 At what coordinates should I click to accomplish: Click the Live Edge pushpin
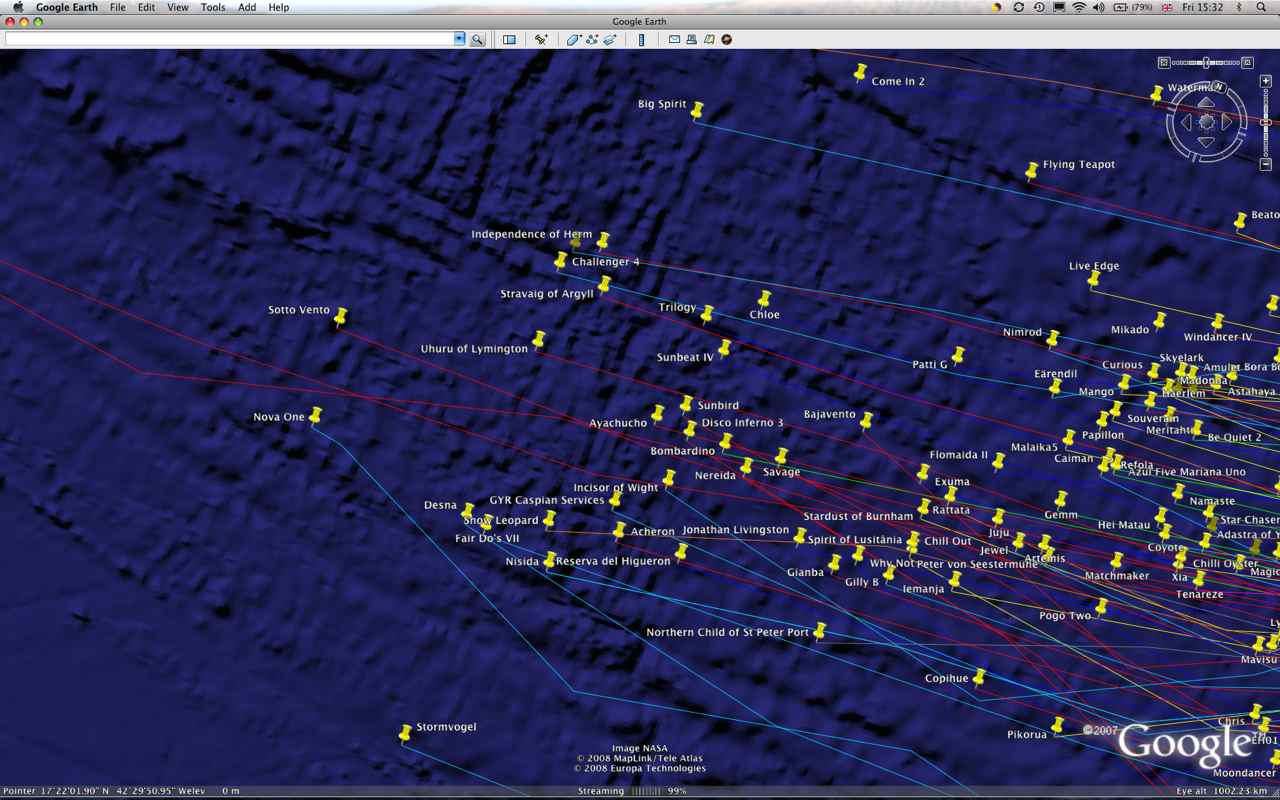1094,280
